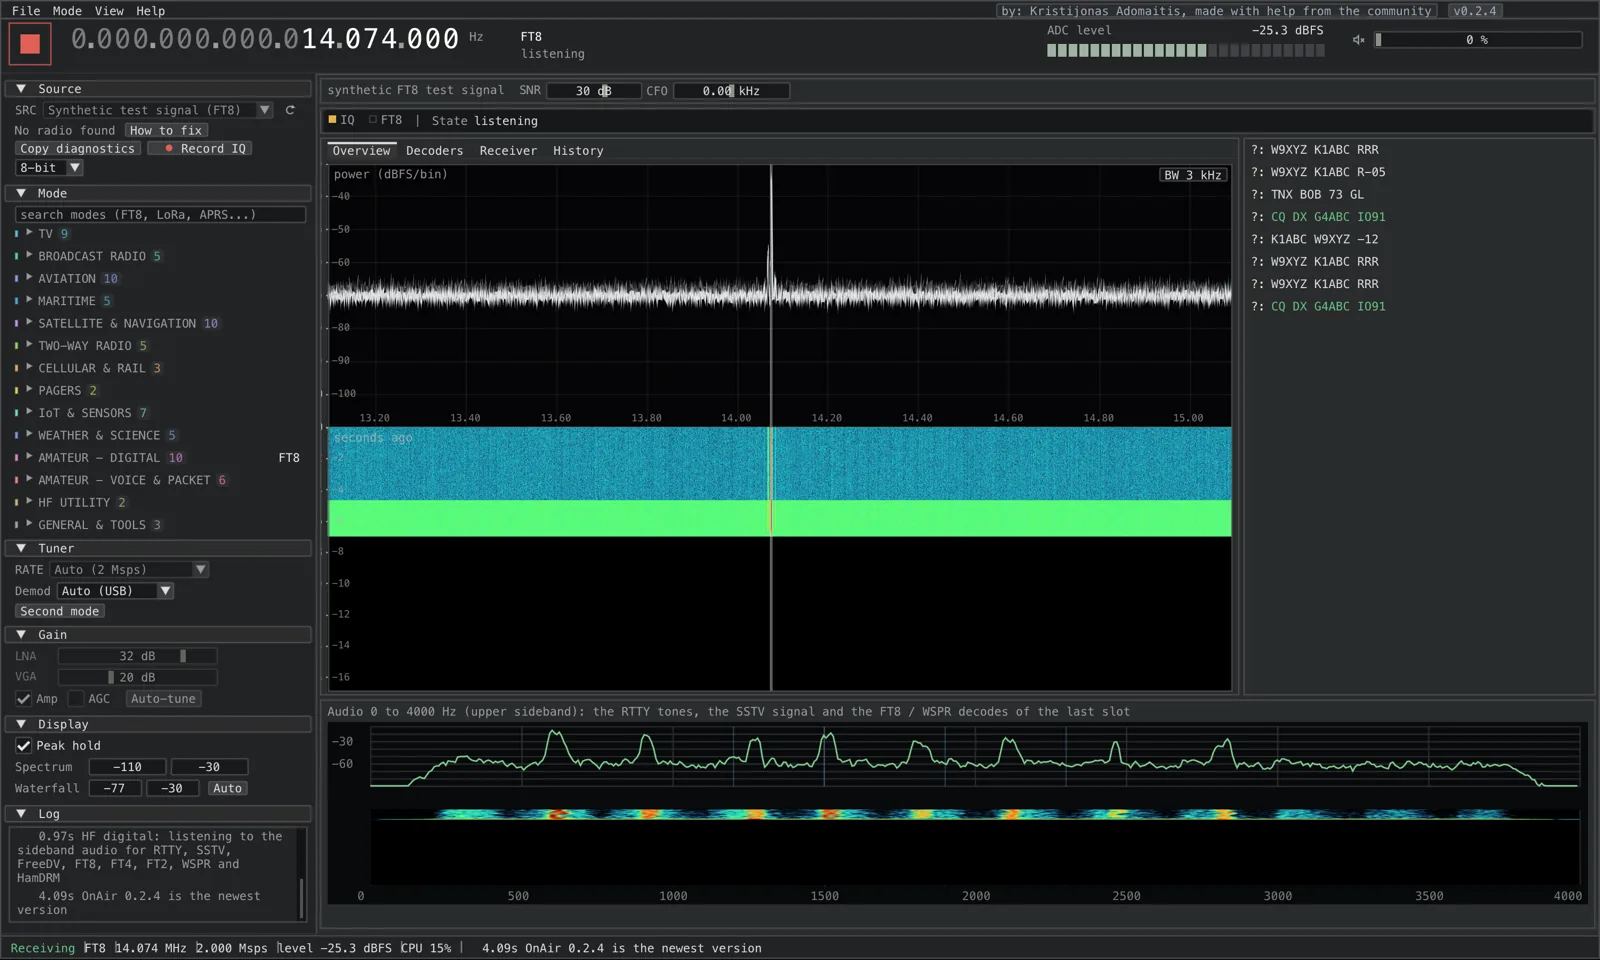Expand AMATEUR – DIGITAL category
The height and width of the screenshot is (960, 1600).
click(29, 457)
